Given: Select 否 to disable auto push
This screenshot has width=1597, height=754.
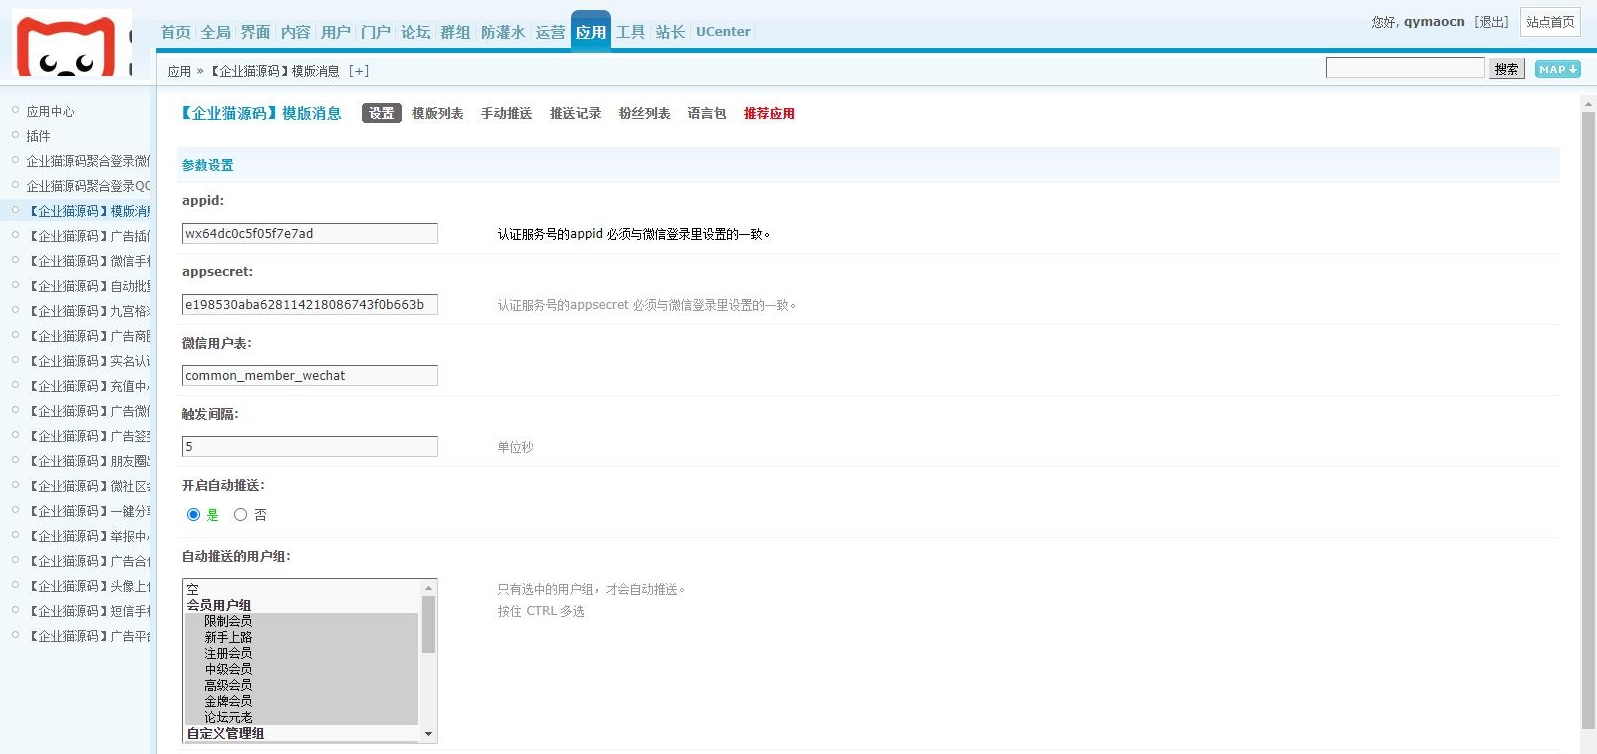Looking at the screenshot, I should tap(240, 515).
